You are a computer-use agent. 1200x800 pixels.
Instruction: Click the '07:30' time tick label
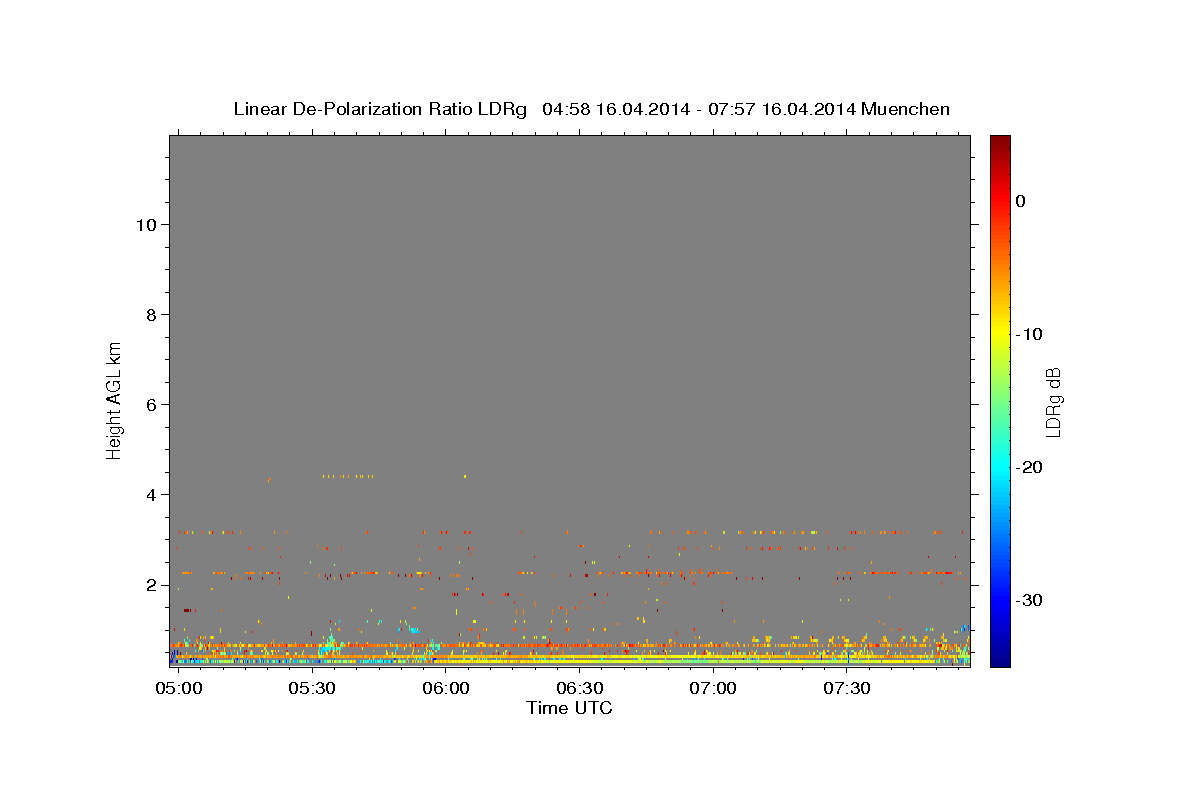(x=847, y=688)
